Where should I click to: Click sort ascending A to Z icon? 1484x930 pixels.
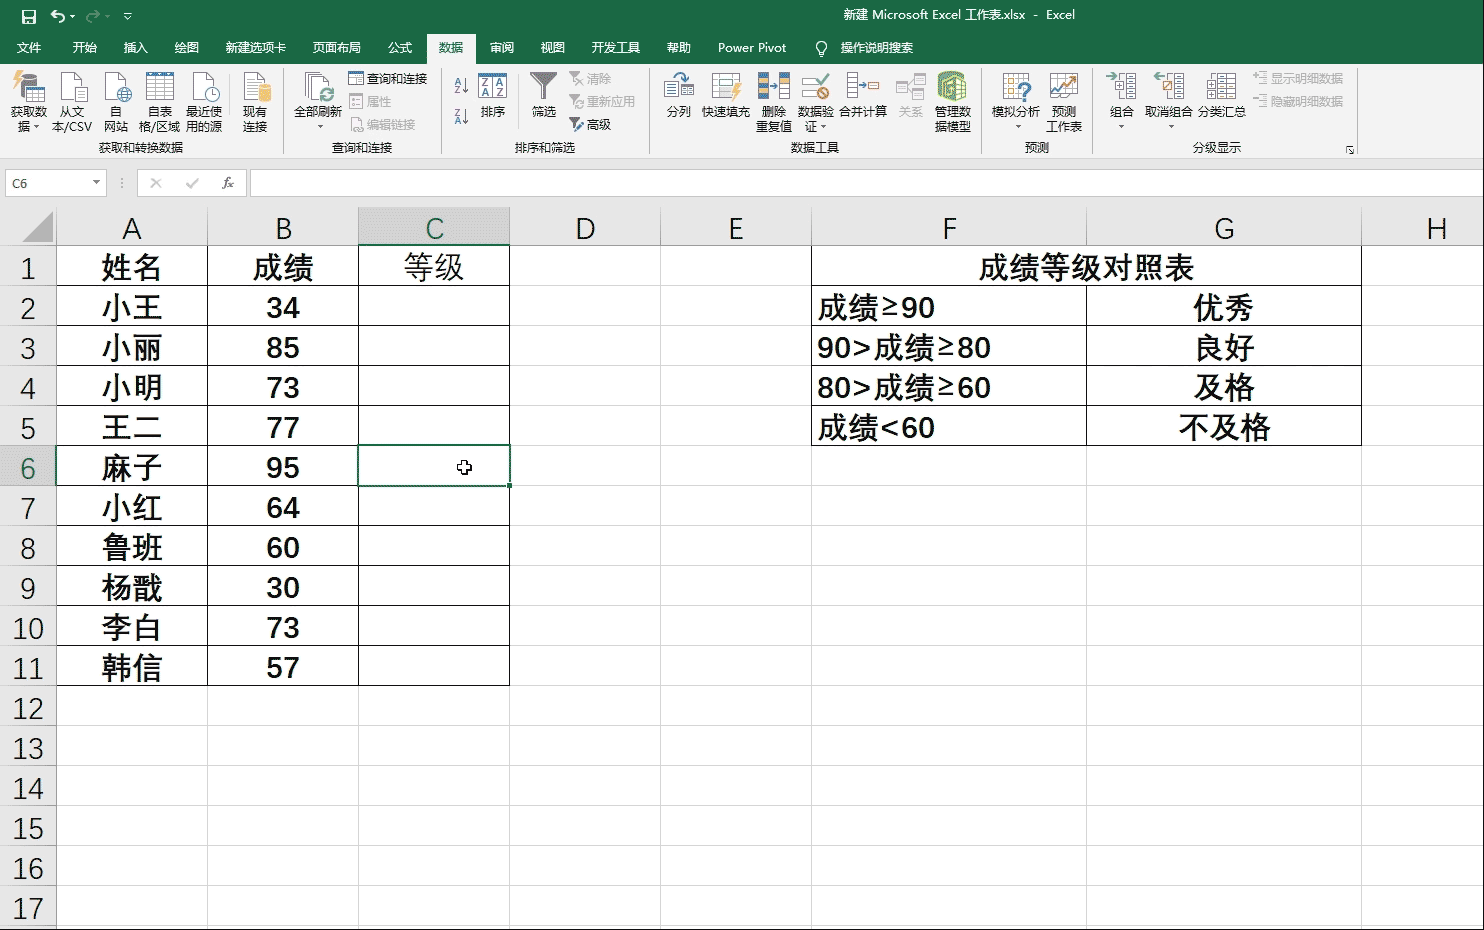(x=461, y=86)
